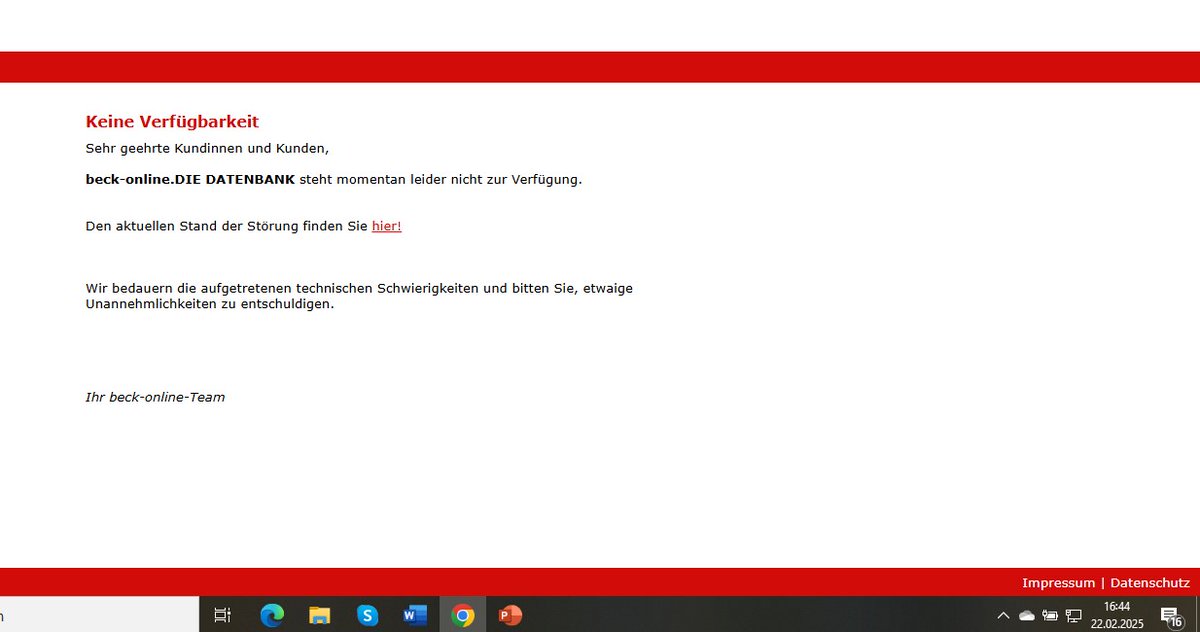Open Skype from the taskbar
Image resolution: width=1200 pixels, height=632 pixels.
pyautogui.click(x=367, y=615)
